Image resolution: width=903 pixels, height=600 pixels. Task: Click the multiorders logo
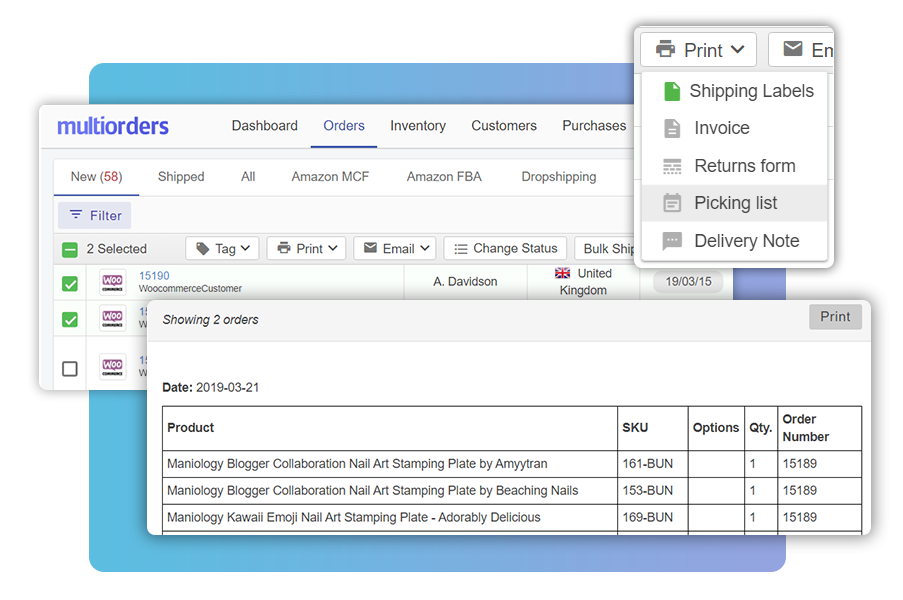click(113, 126)
